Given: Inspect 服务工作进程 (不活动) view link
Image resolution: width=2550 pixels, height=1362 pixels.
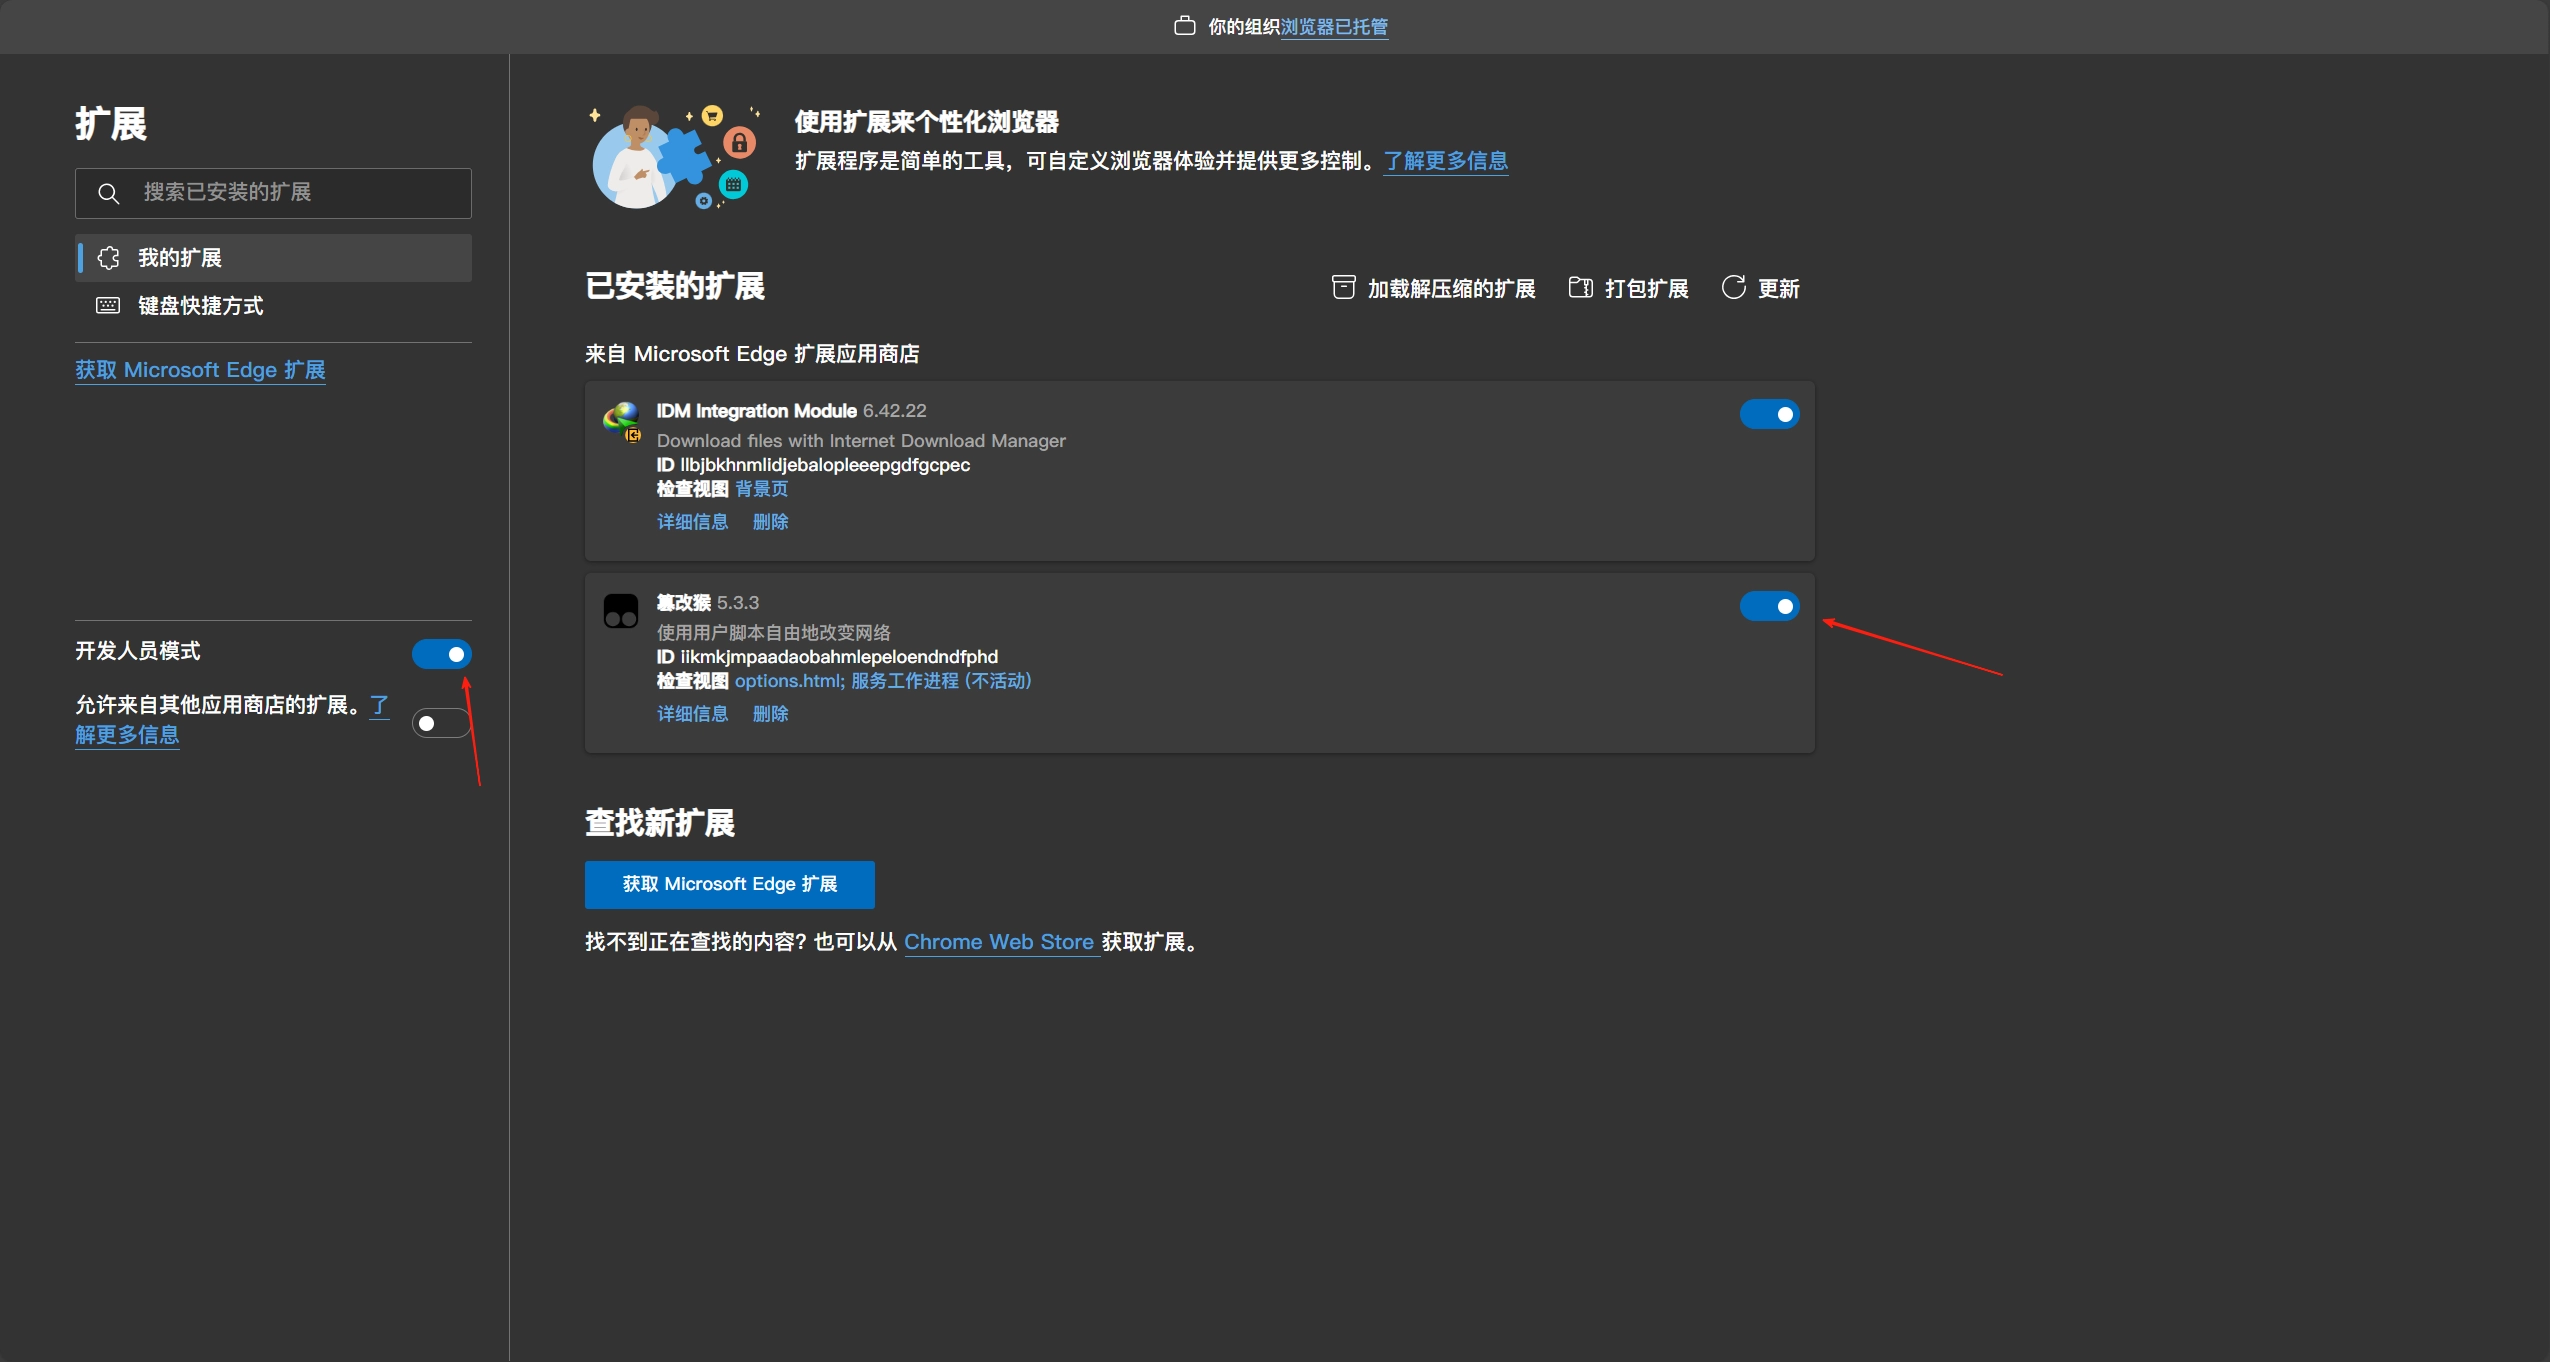Looking at the screenshot, I should click(x=941, y=681).
